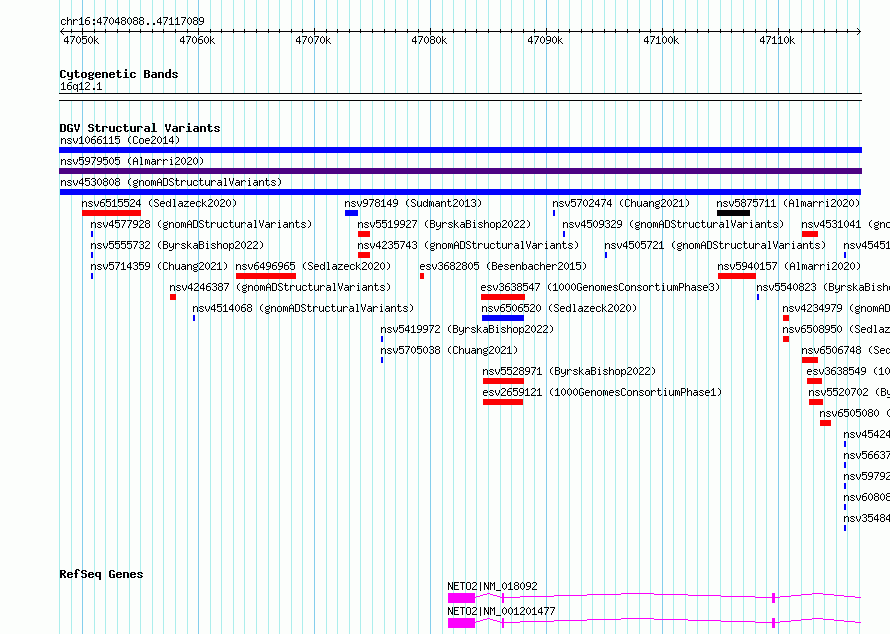Open esv3638547 (1000GenomesConsortiumPhase3) label
This screenshot has height=634, width=890.
point(600,287)
